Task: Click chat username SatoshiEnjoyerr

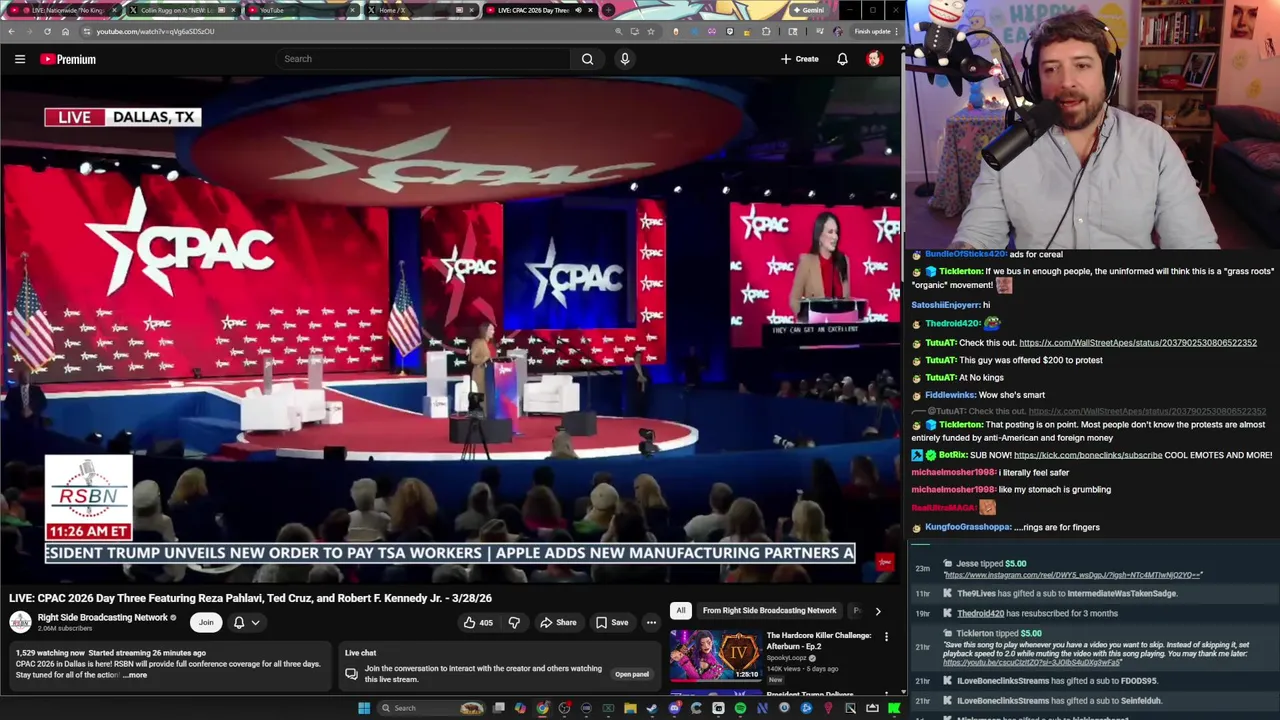Action: pyautogui.click(x=945, y=305)
